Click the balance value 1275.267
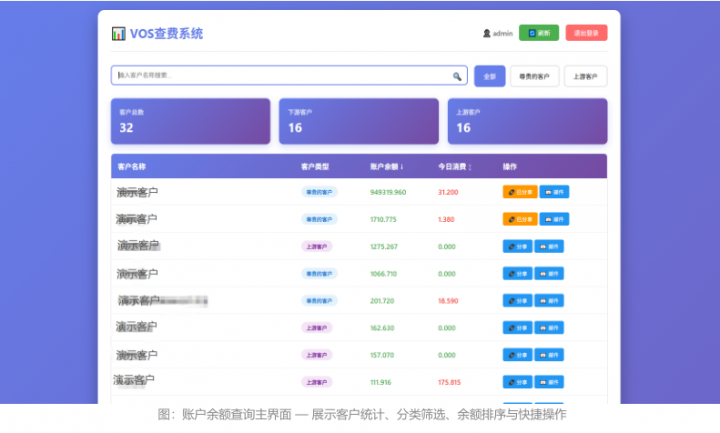 click(x=384, y=247)
